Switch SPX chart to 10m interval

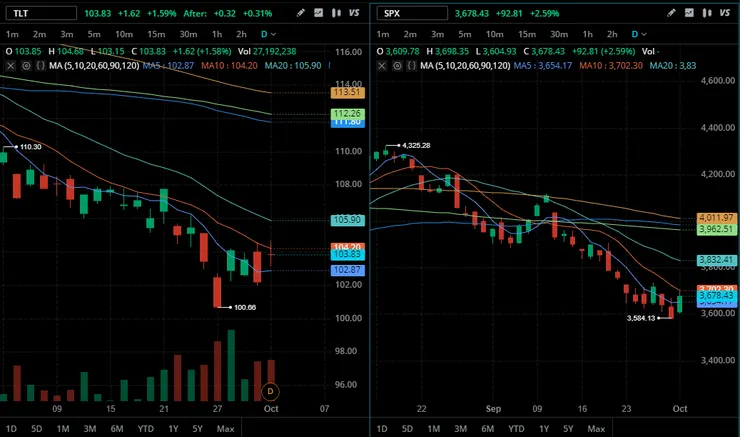coord(495,34)
